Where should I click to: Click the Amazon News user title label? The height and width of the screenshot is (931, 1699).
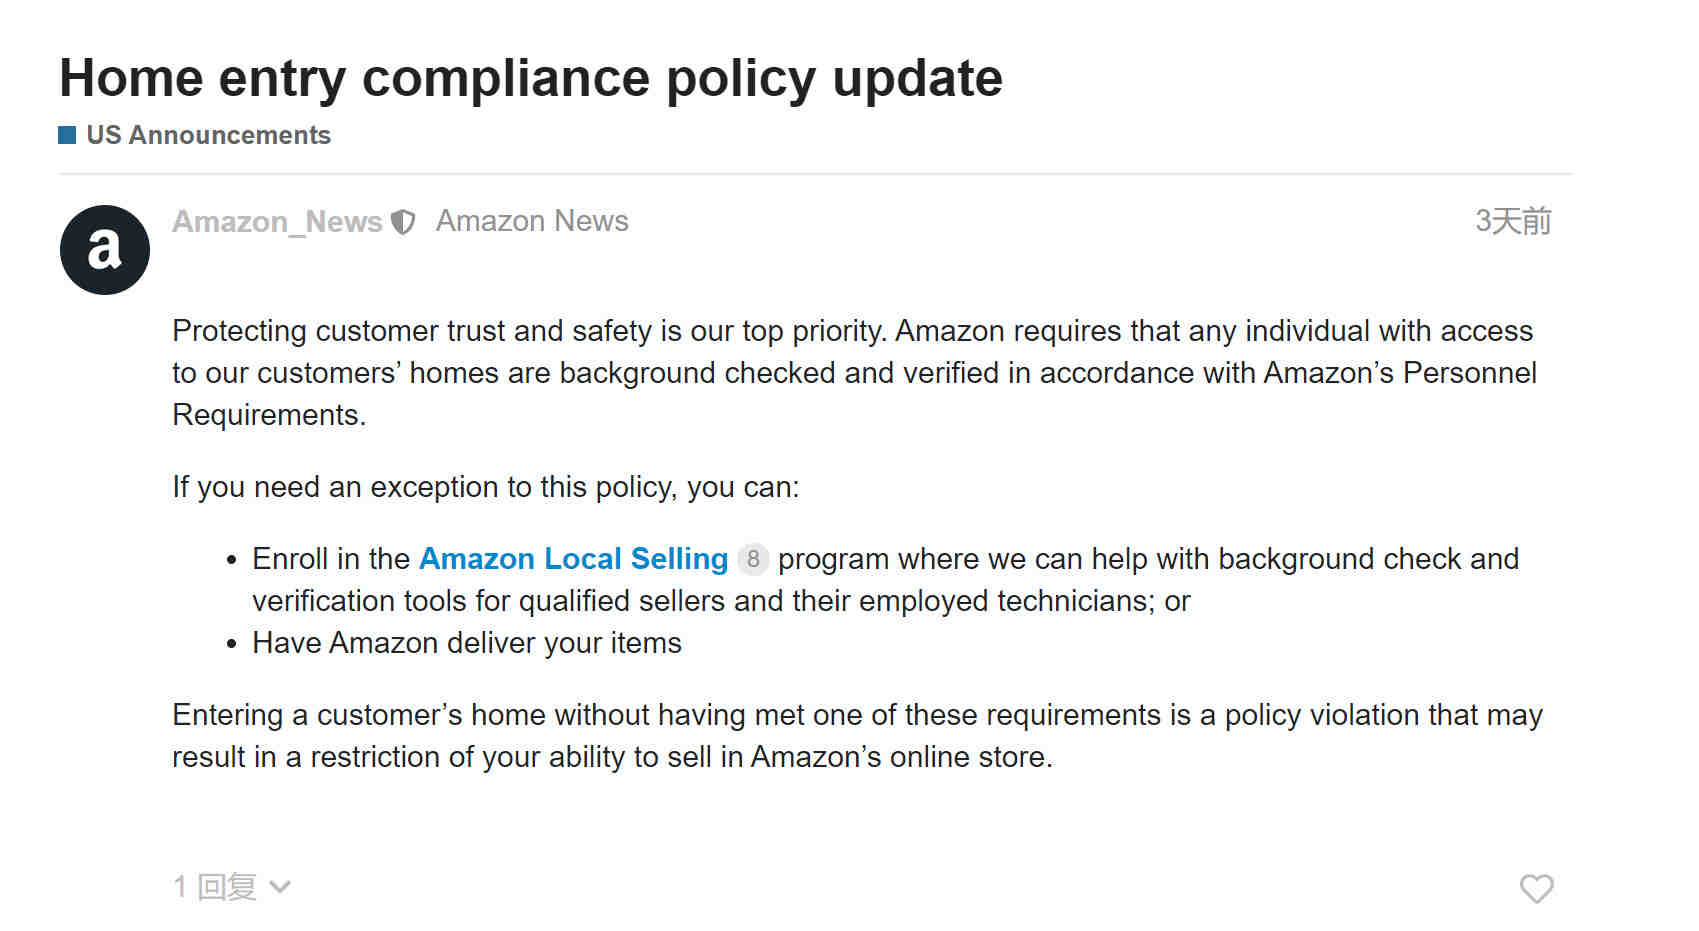point(532,221)
